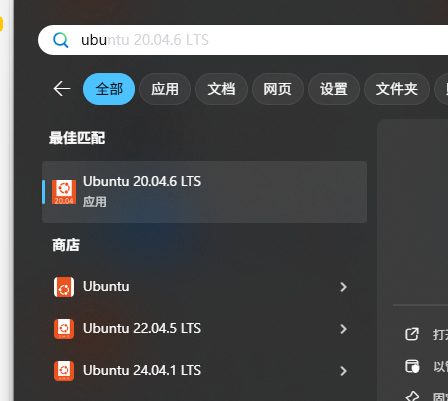This screenshot has width=448, height=401.
Task: Expand the Ubuntu 24.04.1 LTS chevron
Action: pyautogui.click(x=343, y=371)
